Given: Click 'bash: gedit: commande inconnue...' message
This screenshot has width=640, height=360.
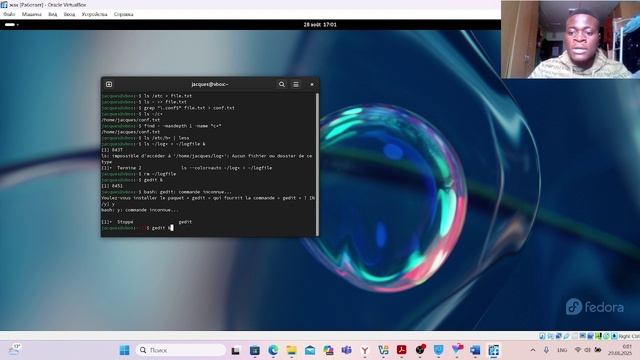Looking at the screenshot, I should (x=187, y=192).
